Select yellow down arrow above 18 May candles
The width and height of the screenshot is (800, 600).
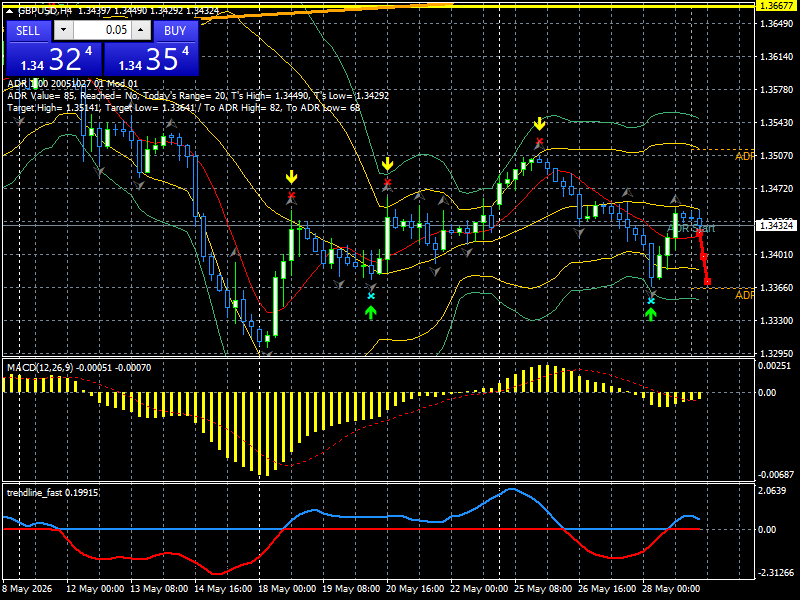point(291,177)
